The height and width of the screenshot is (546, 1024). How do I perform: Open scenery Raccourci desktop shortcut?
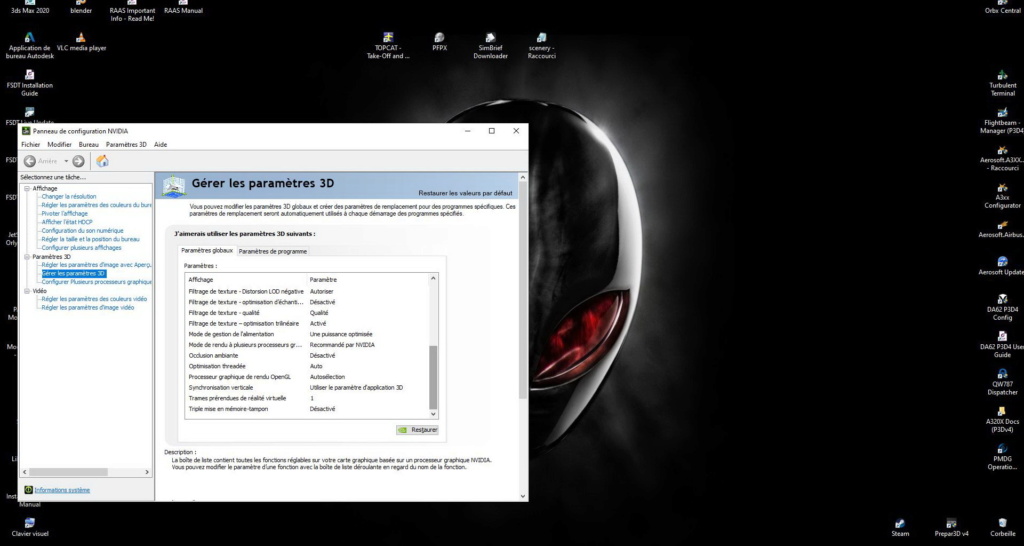[541, 46]
